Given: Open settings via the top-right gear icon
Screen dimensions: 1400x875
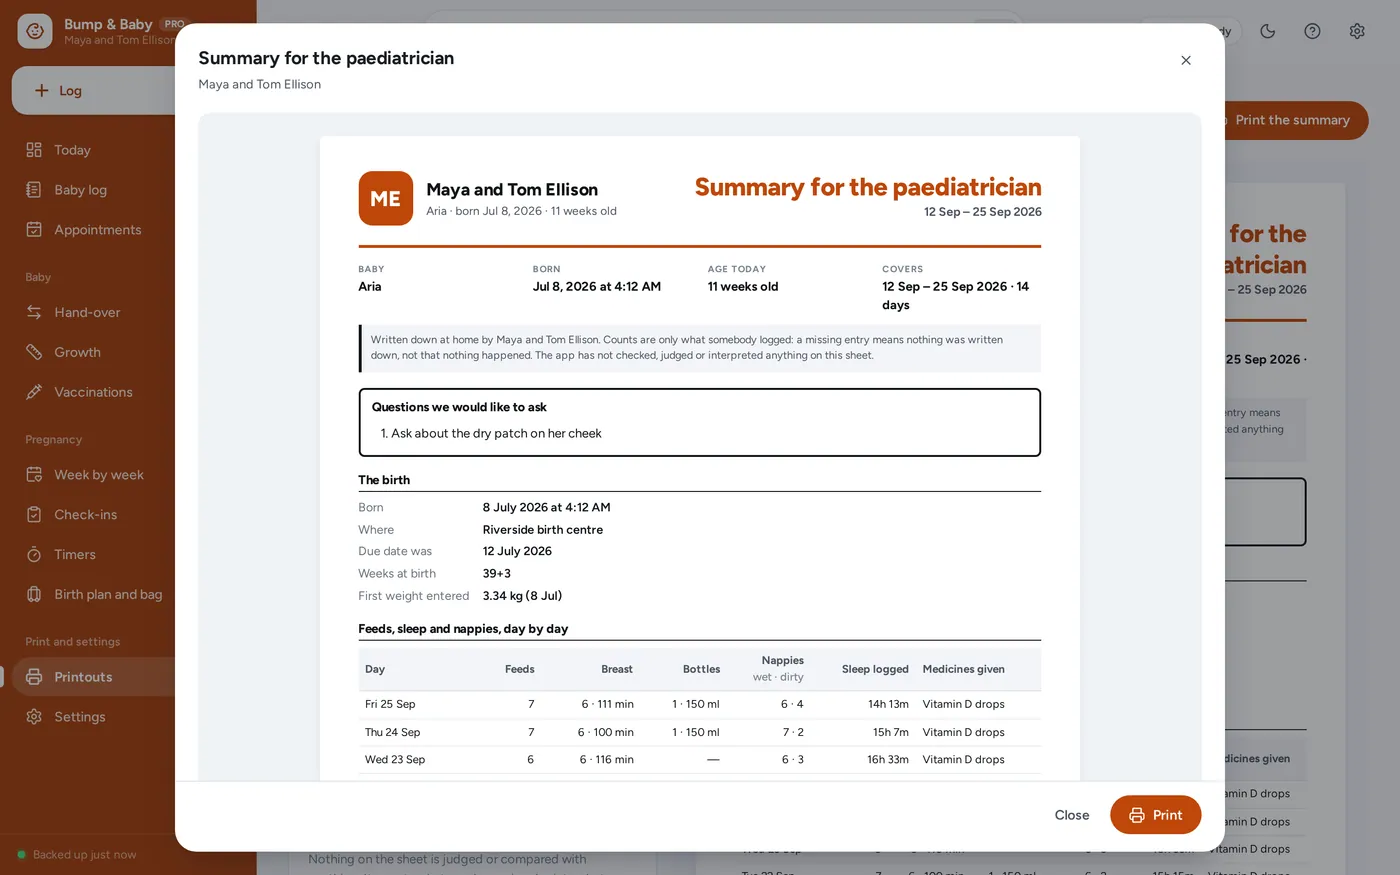Looking at the screenshot, I should [x=1357, y=31].
